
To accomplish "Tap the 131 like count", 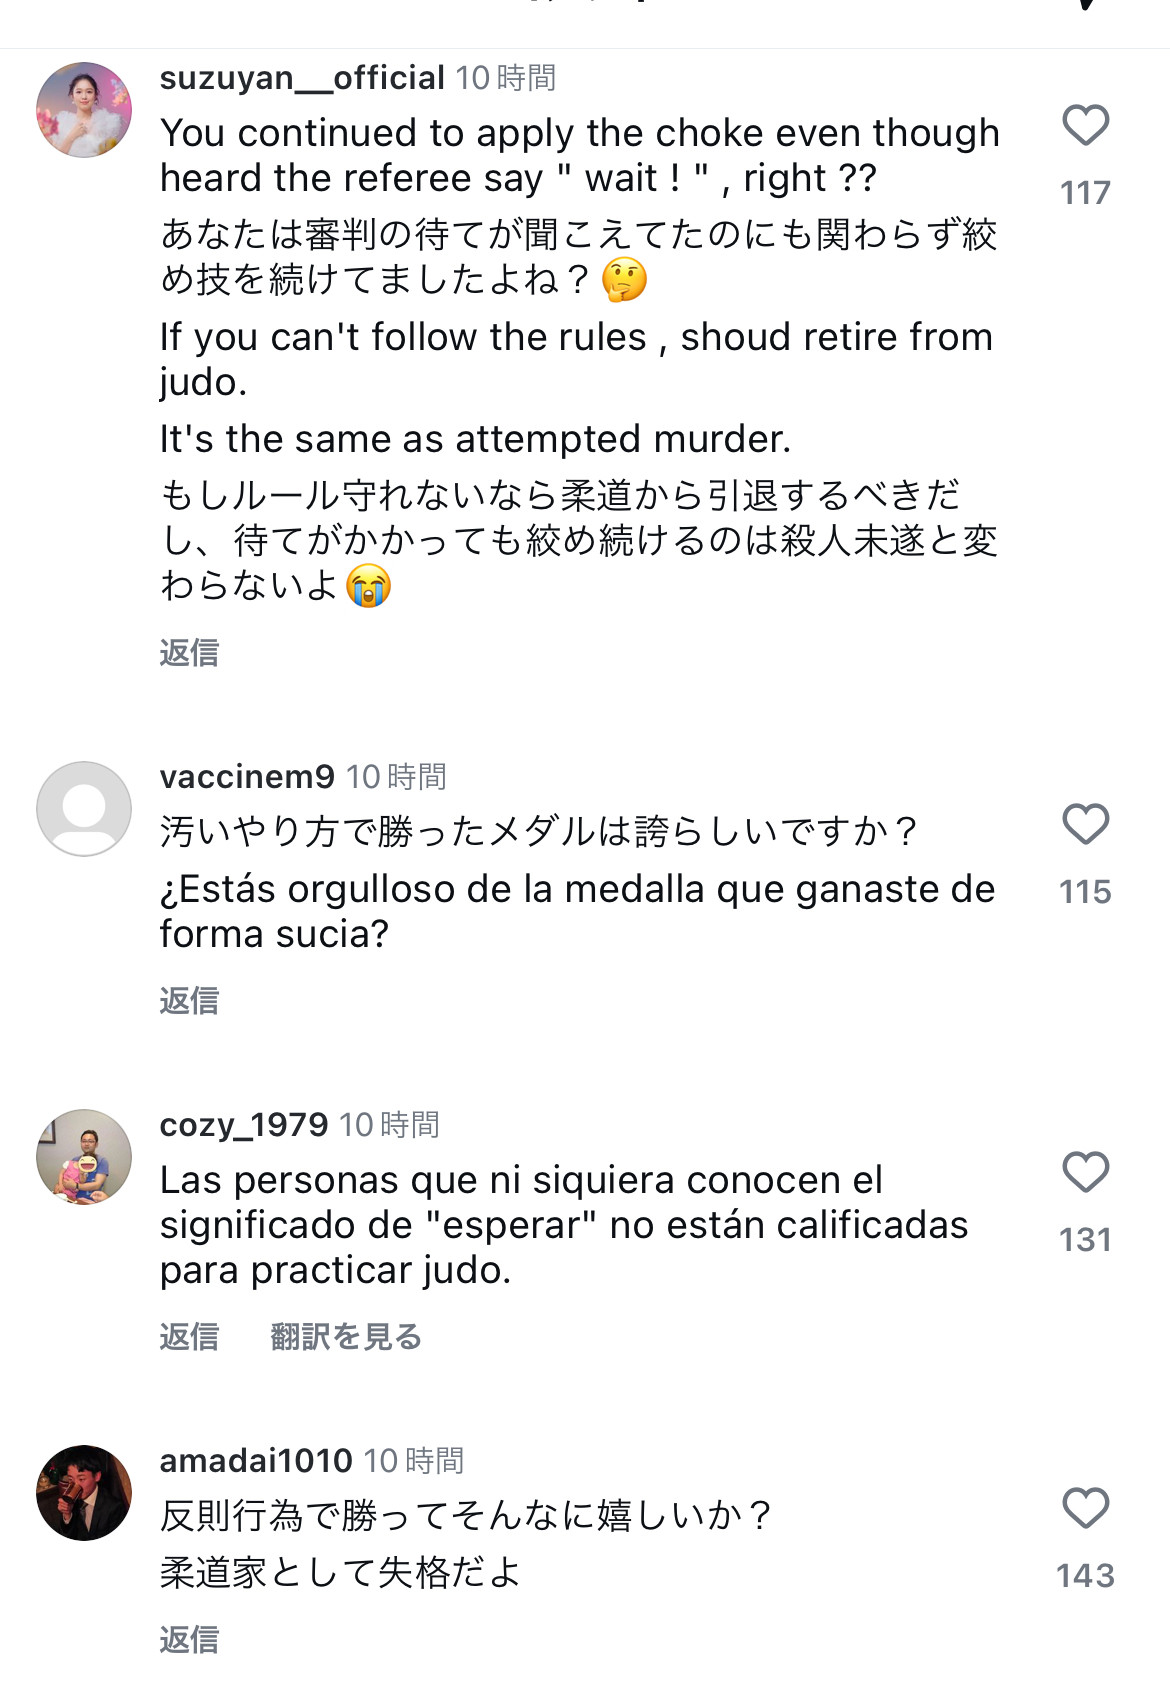I will point(1085,1240).
